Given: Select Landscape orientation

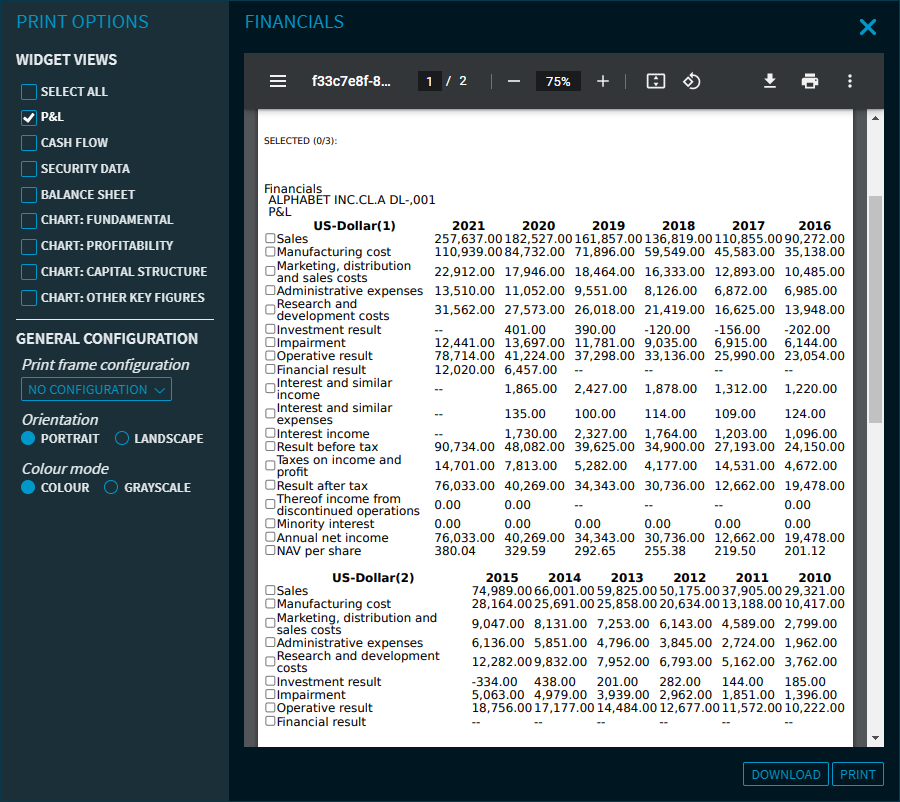Looking at the screenshot, I should (x=123, y=439).
